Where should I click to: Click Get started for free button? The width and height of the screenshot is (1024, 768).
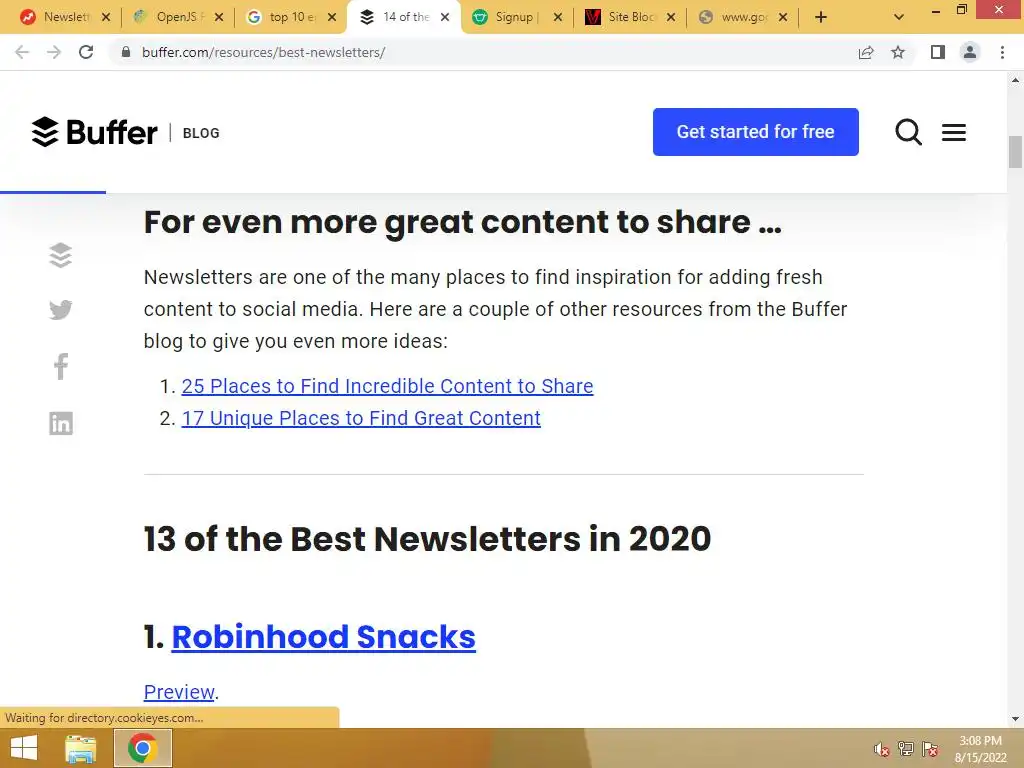[x=756, y=132]
